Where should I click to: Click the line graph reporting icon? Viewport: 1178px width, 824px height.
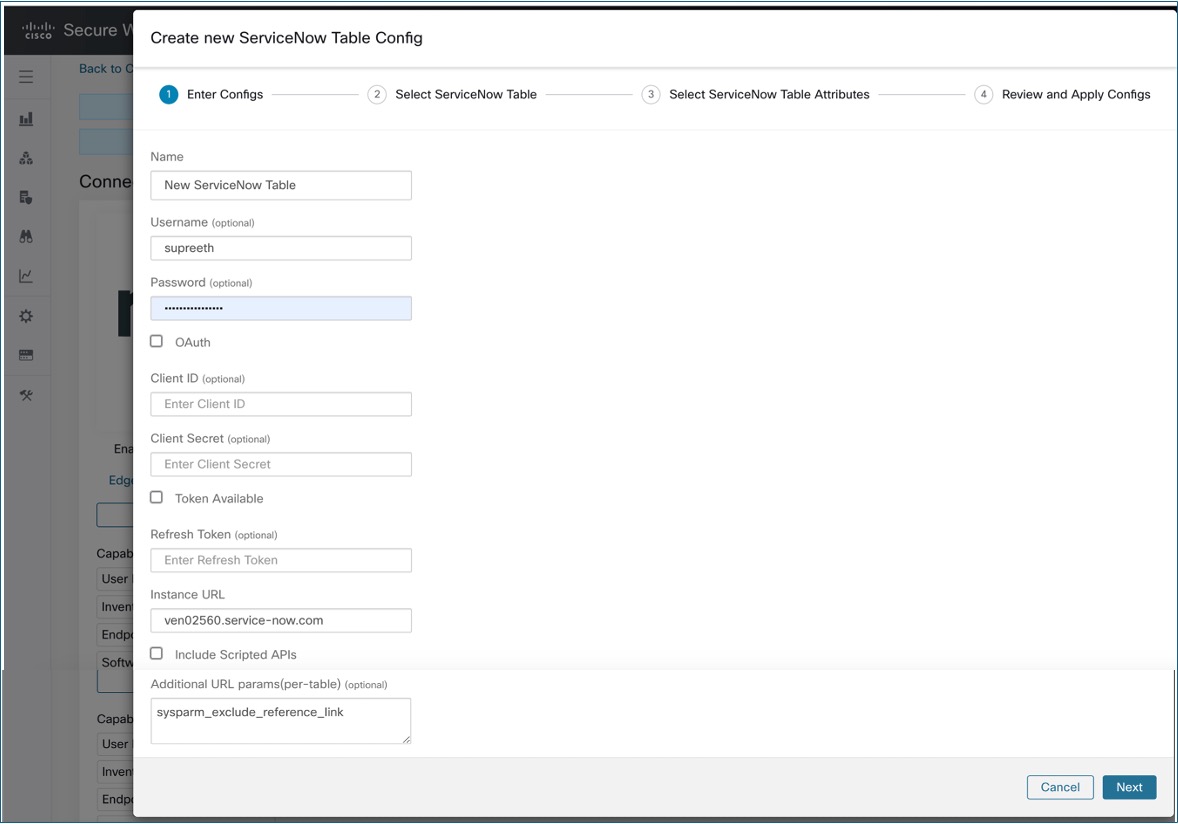(x=26, y=276)
